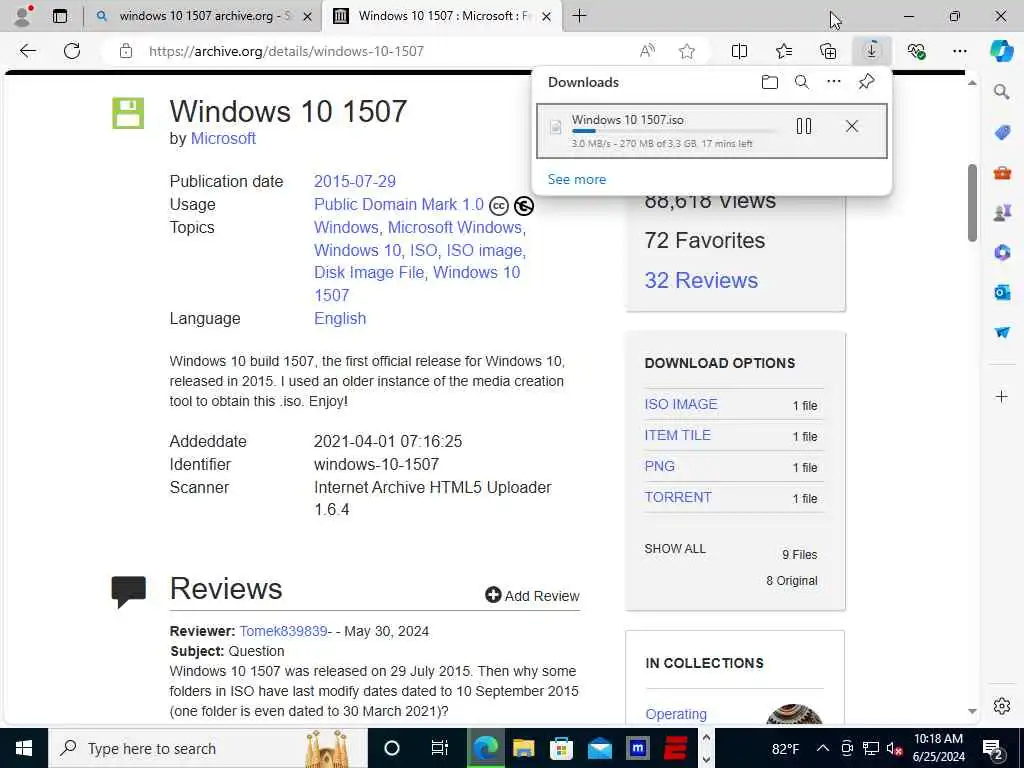Open Task View on the taskbar
Screen dimensions: 1024x768
440,748
